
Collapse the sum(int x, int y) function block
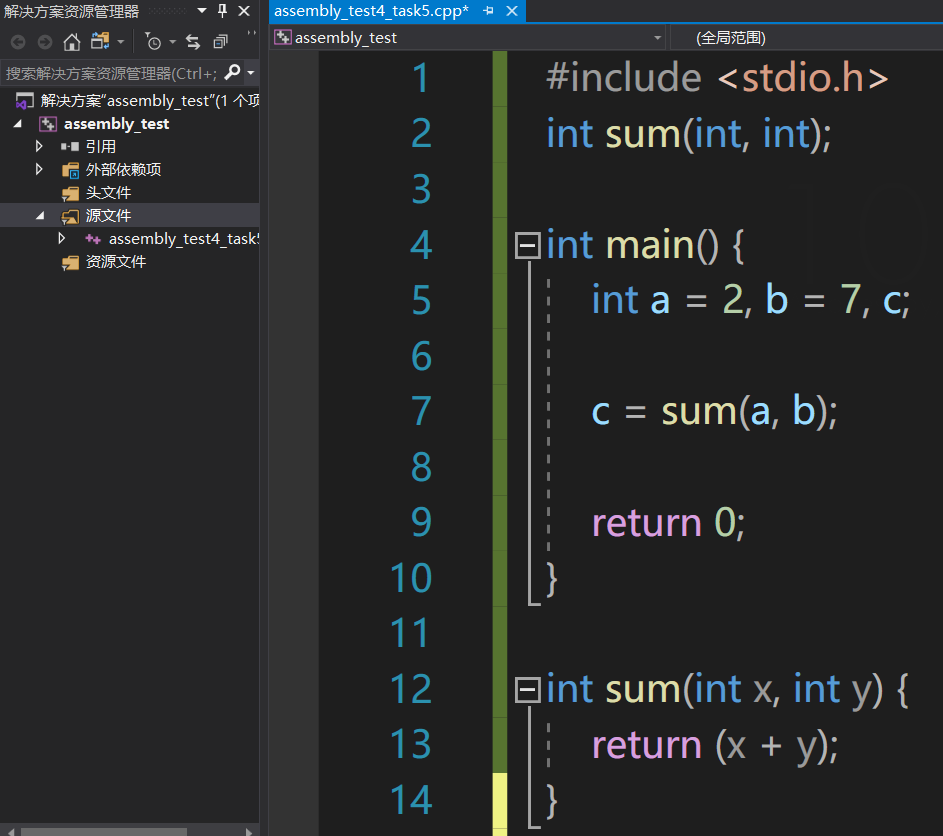[x=527, y=689]
